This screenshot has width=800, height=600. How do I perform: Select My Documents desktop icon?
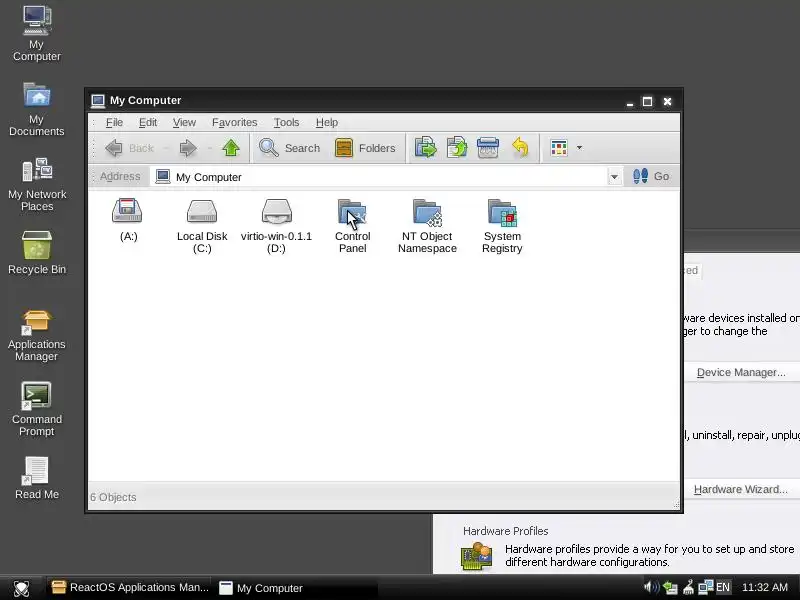pyautogui.click(x=37, y=109)
